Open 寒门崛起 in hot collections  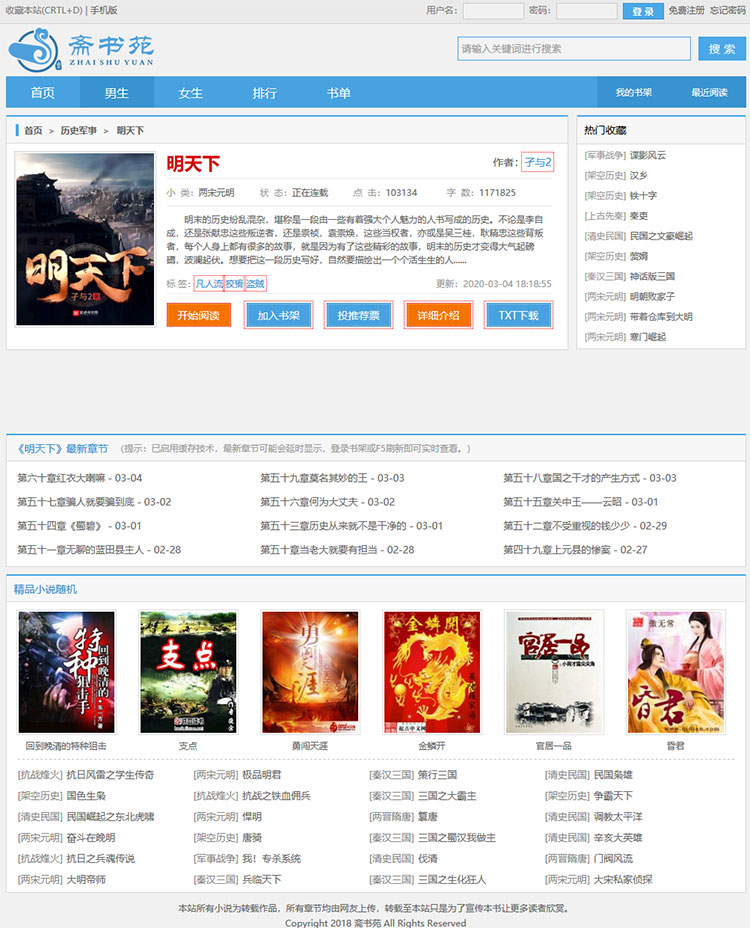tap(648, 336)
